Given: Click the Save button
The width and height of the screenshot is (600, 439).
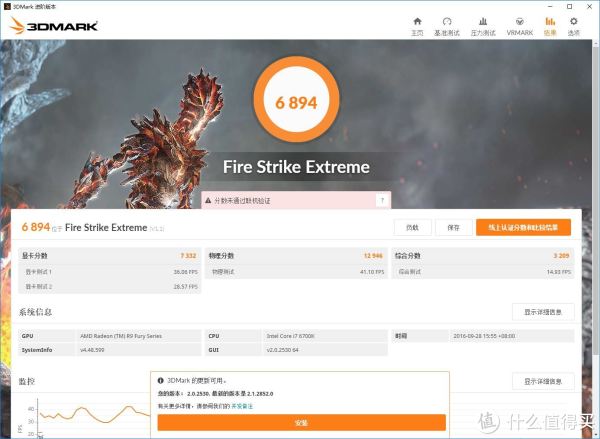Looking at the screenshot, I should pos(453,227).
